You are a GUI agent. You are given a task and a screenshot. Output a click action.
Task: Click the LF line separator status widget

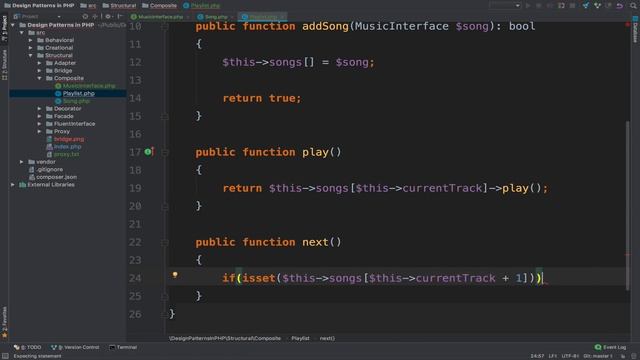pos(553,356)
